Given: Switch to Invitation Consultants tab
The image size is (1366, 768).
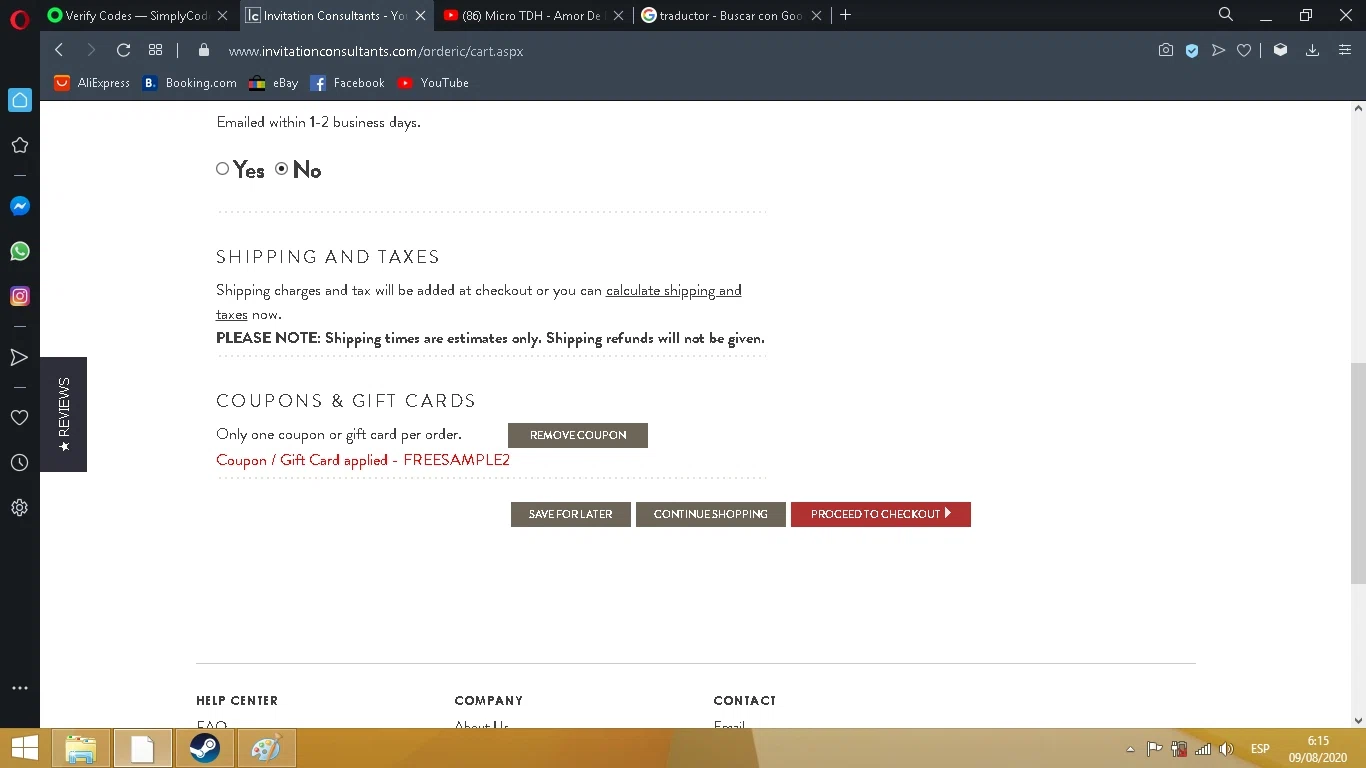Looking at the screenshot, I should (x=335, y=15).
